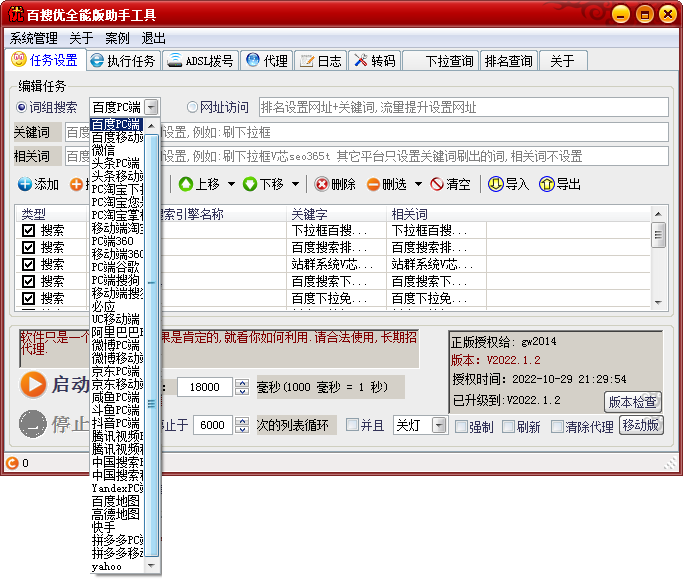Click the 类型 column header

[52, 214]
